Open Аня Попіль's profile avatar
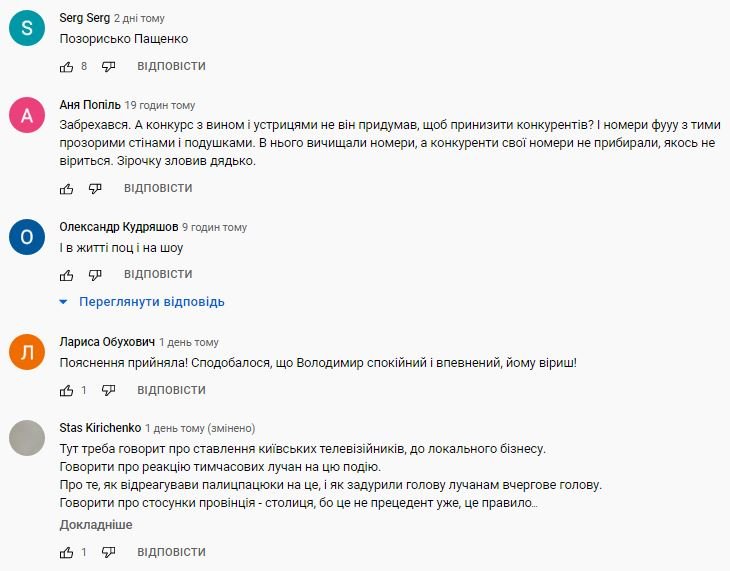Viewport: 730px width, 571px height. [x=27, y=116]
